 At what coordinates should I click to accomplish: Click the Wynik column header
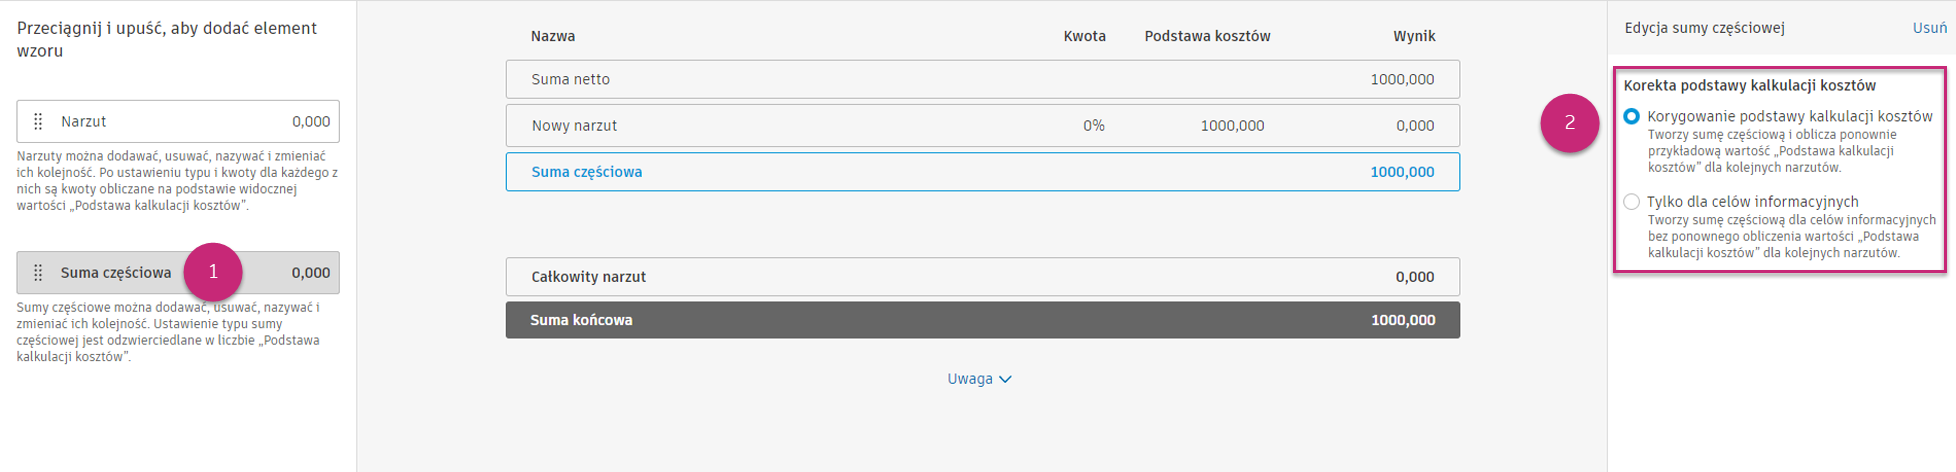point(1414,36)
